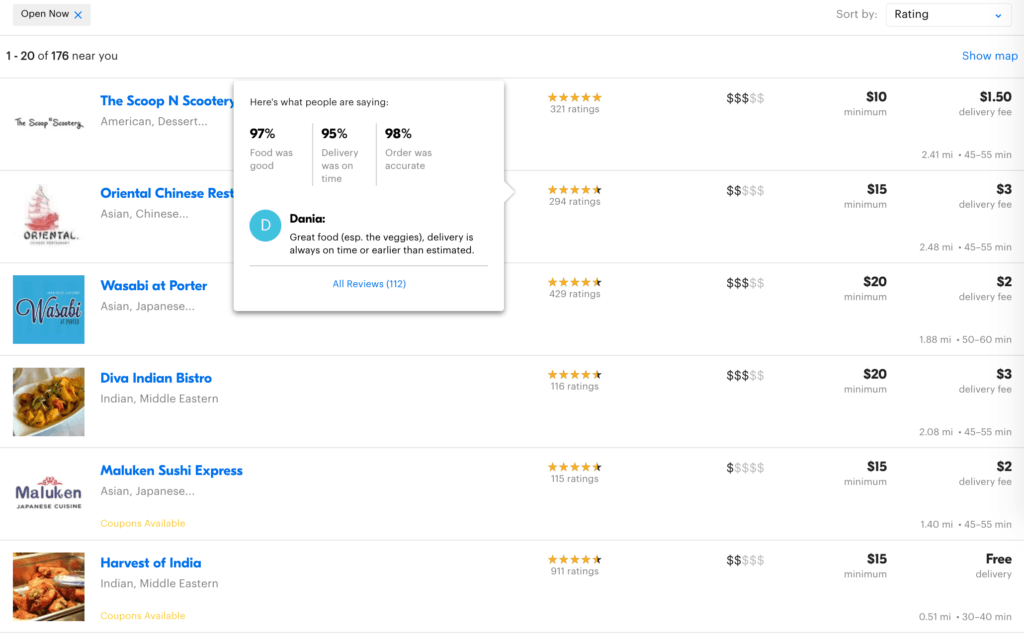Click the Harvest of India star rating
1024x635 pixels.
click(574, 560)
